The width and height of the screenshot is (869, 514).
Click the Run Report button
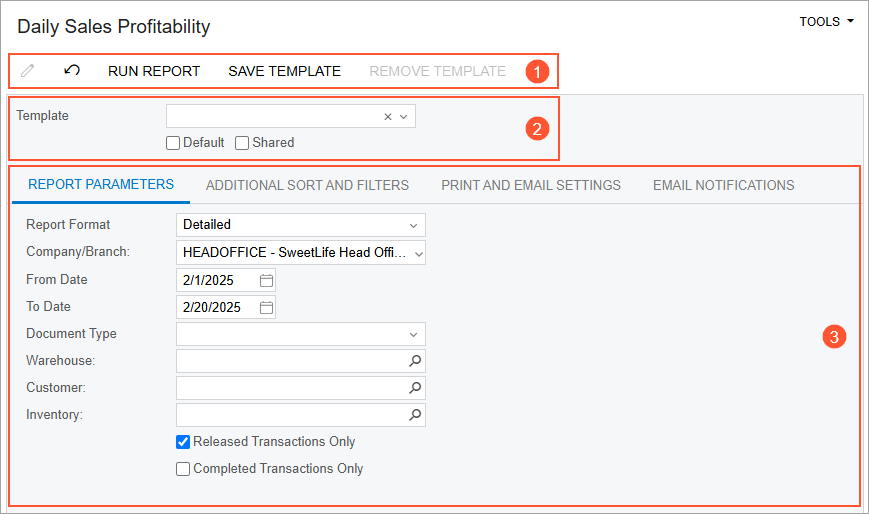154,71
